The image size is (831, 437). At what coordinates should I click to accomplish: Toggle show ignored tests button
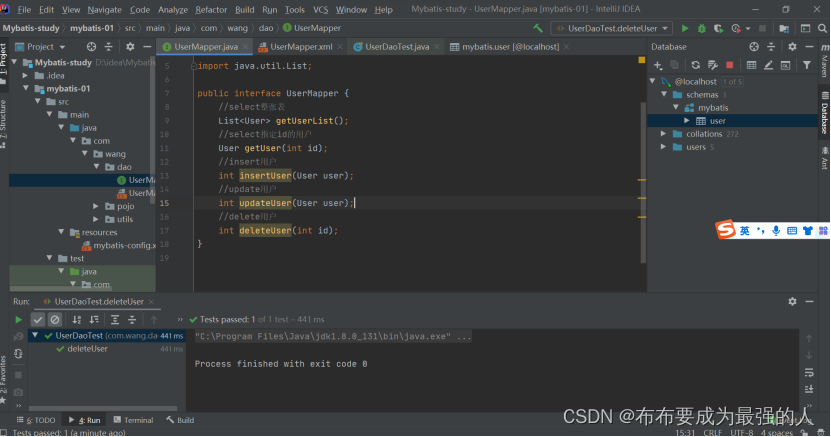coord(55,319)
